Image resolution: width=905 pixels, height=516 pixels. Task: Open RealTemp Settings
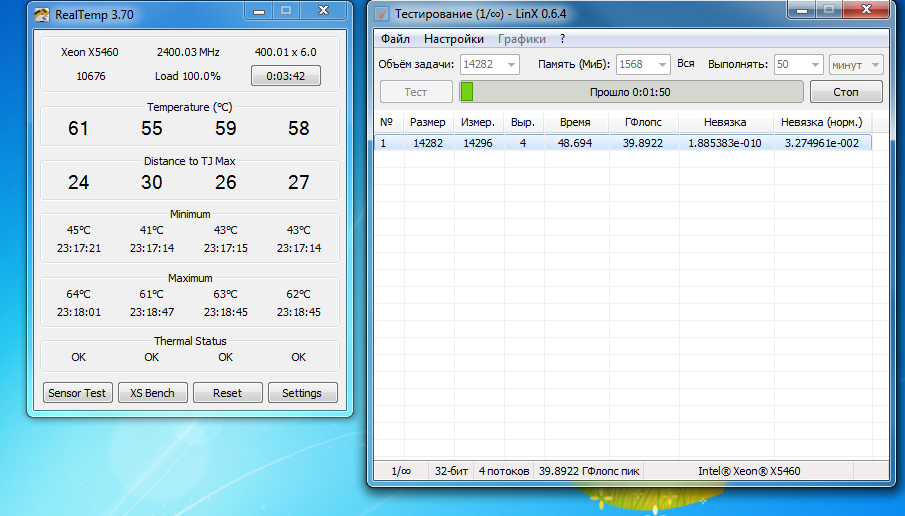tap(302, 392)
